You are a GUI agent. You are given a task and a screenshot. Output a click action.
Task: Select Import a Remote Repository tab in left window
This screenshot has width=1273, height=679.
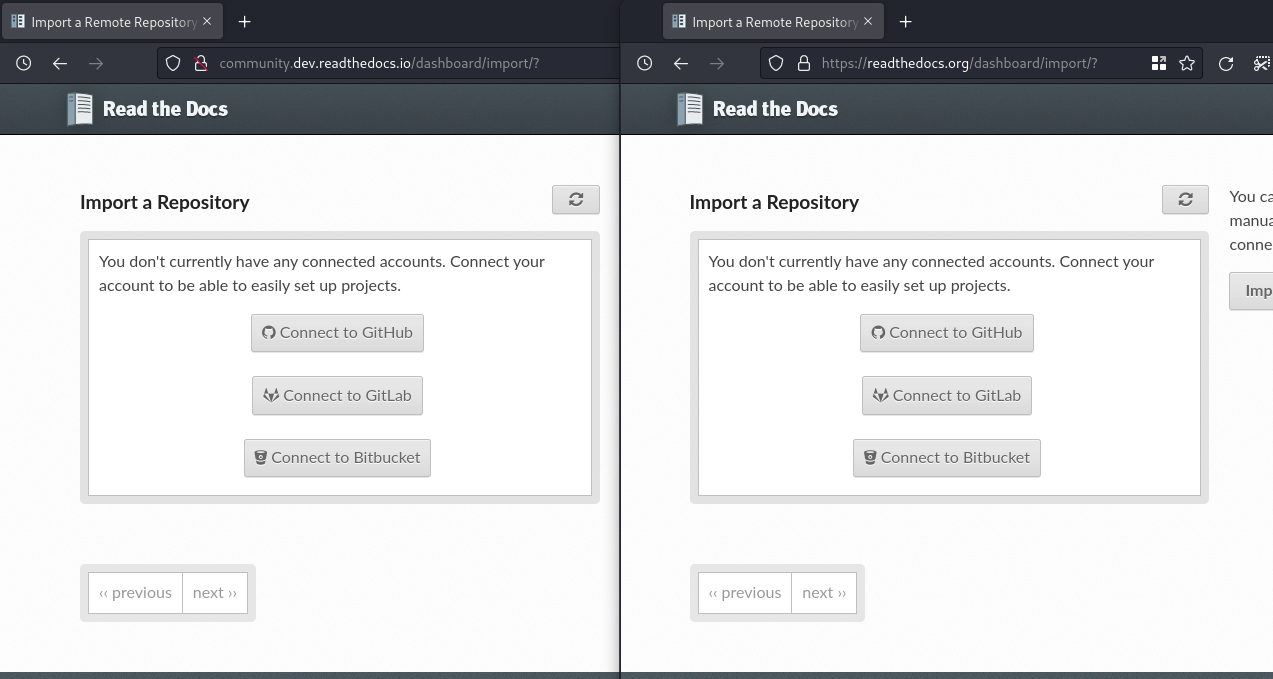(x=112, y=21)
